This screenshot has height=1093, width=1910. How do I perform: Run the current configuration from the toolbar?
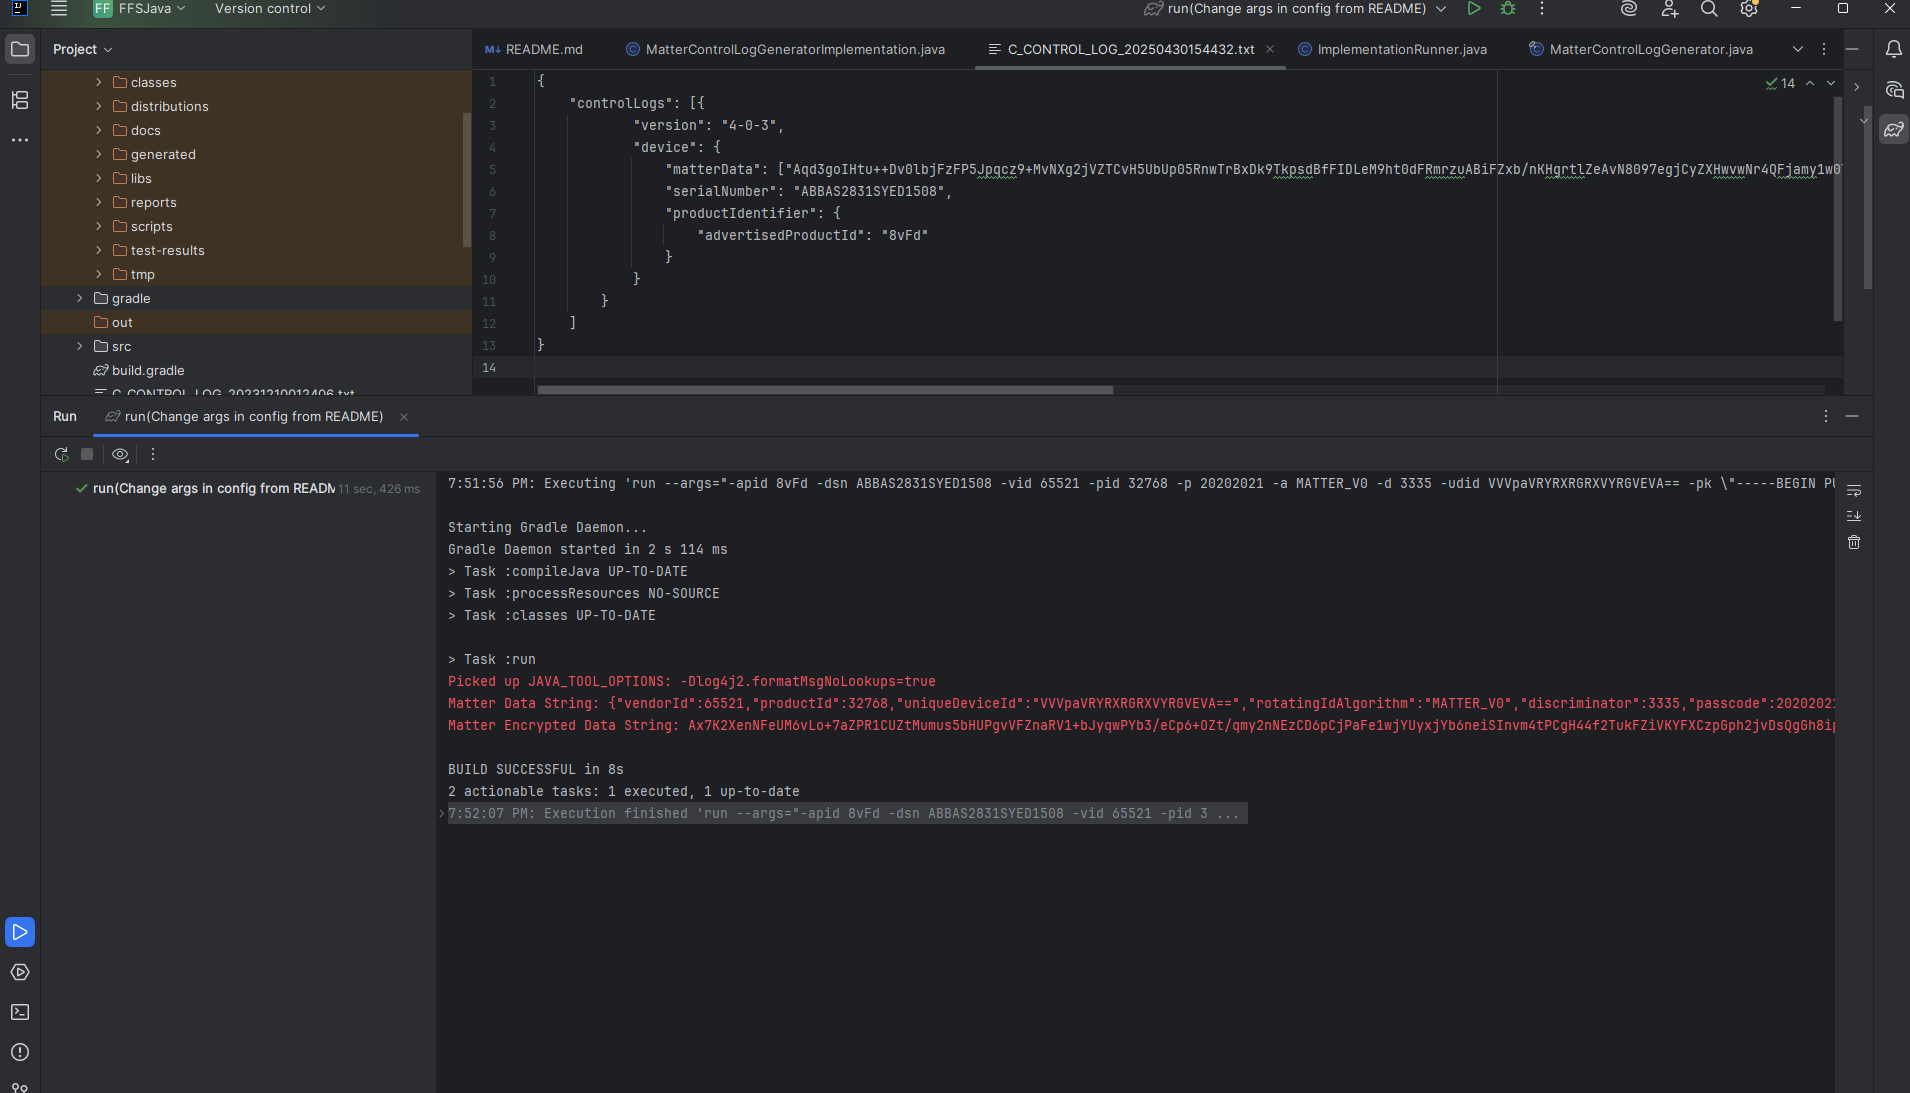click(1473, 8)
